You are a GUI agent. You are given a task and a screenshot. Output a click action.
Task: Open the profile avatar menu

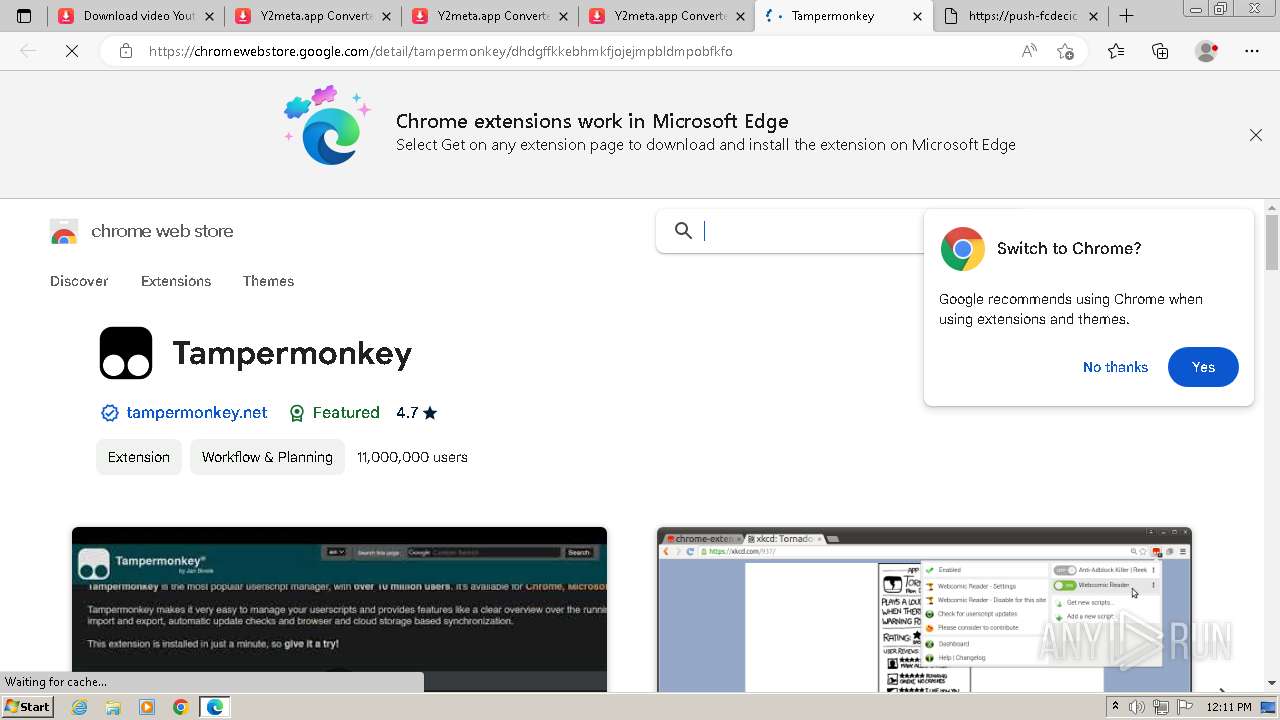click(x=1207, y=51)
